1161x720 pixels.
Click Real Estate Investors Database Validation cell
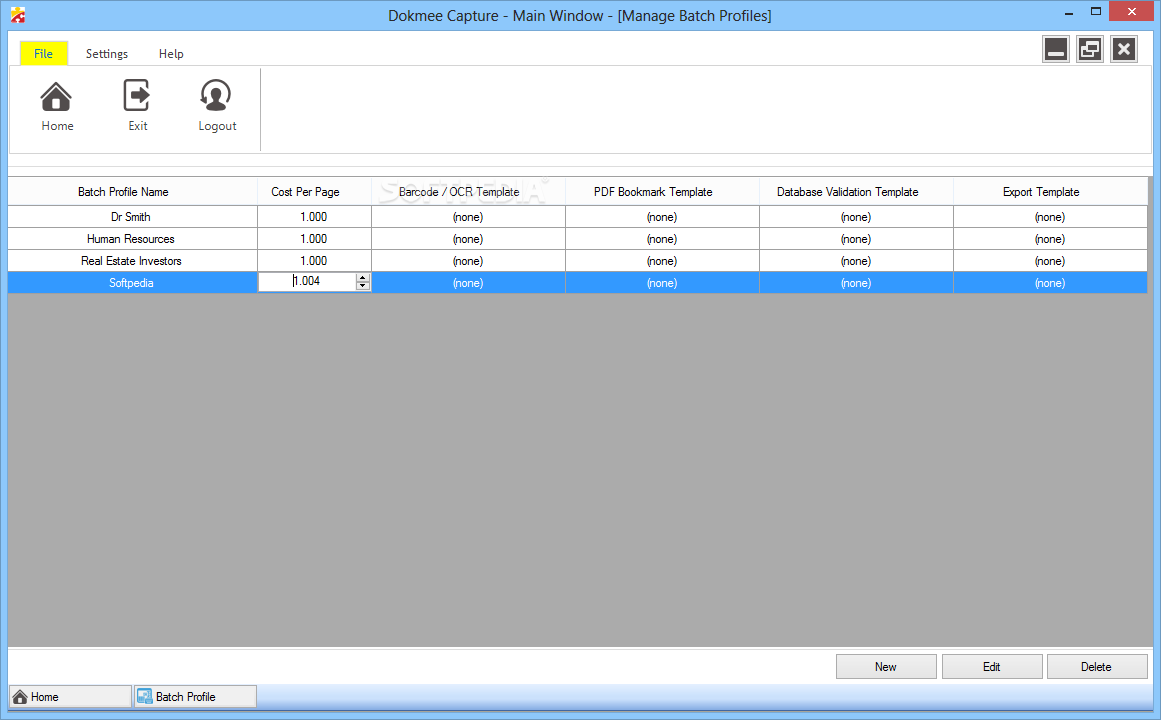(x=857, y=261)
